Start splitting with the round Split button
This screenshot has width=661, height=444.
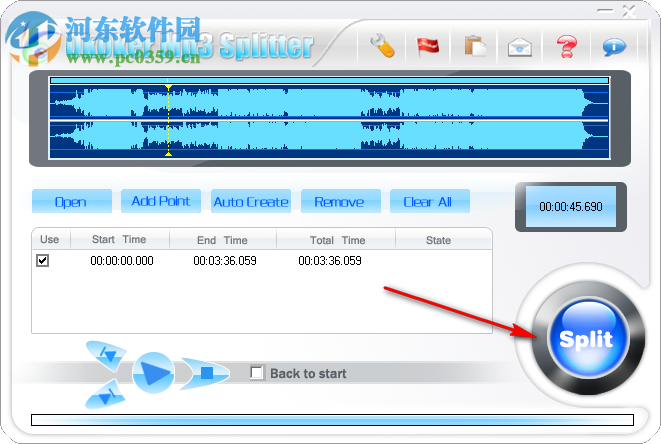coord(587,338)
